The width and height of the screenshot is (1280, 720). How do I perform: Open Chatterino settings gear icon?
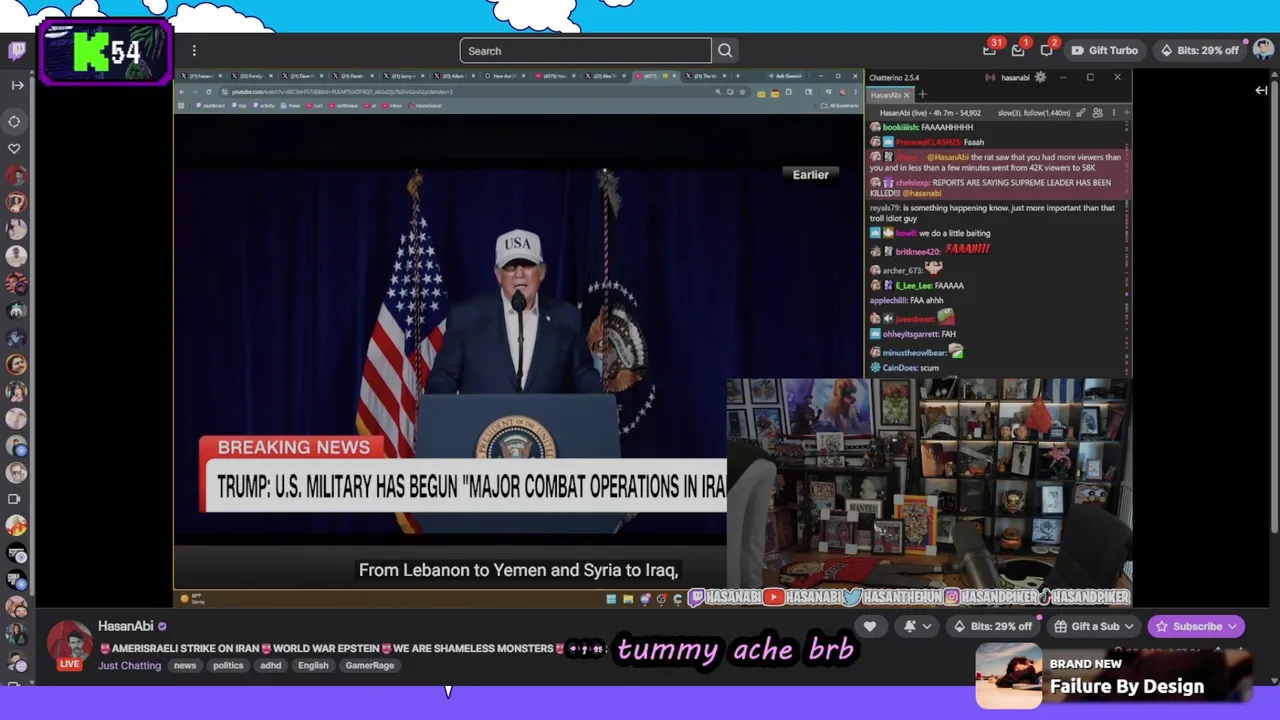click(x=1040, y=77)
